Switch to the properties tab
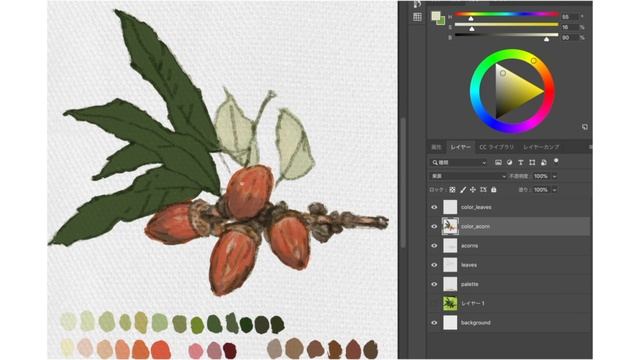 436,147
